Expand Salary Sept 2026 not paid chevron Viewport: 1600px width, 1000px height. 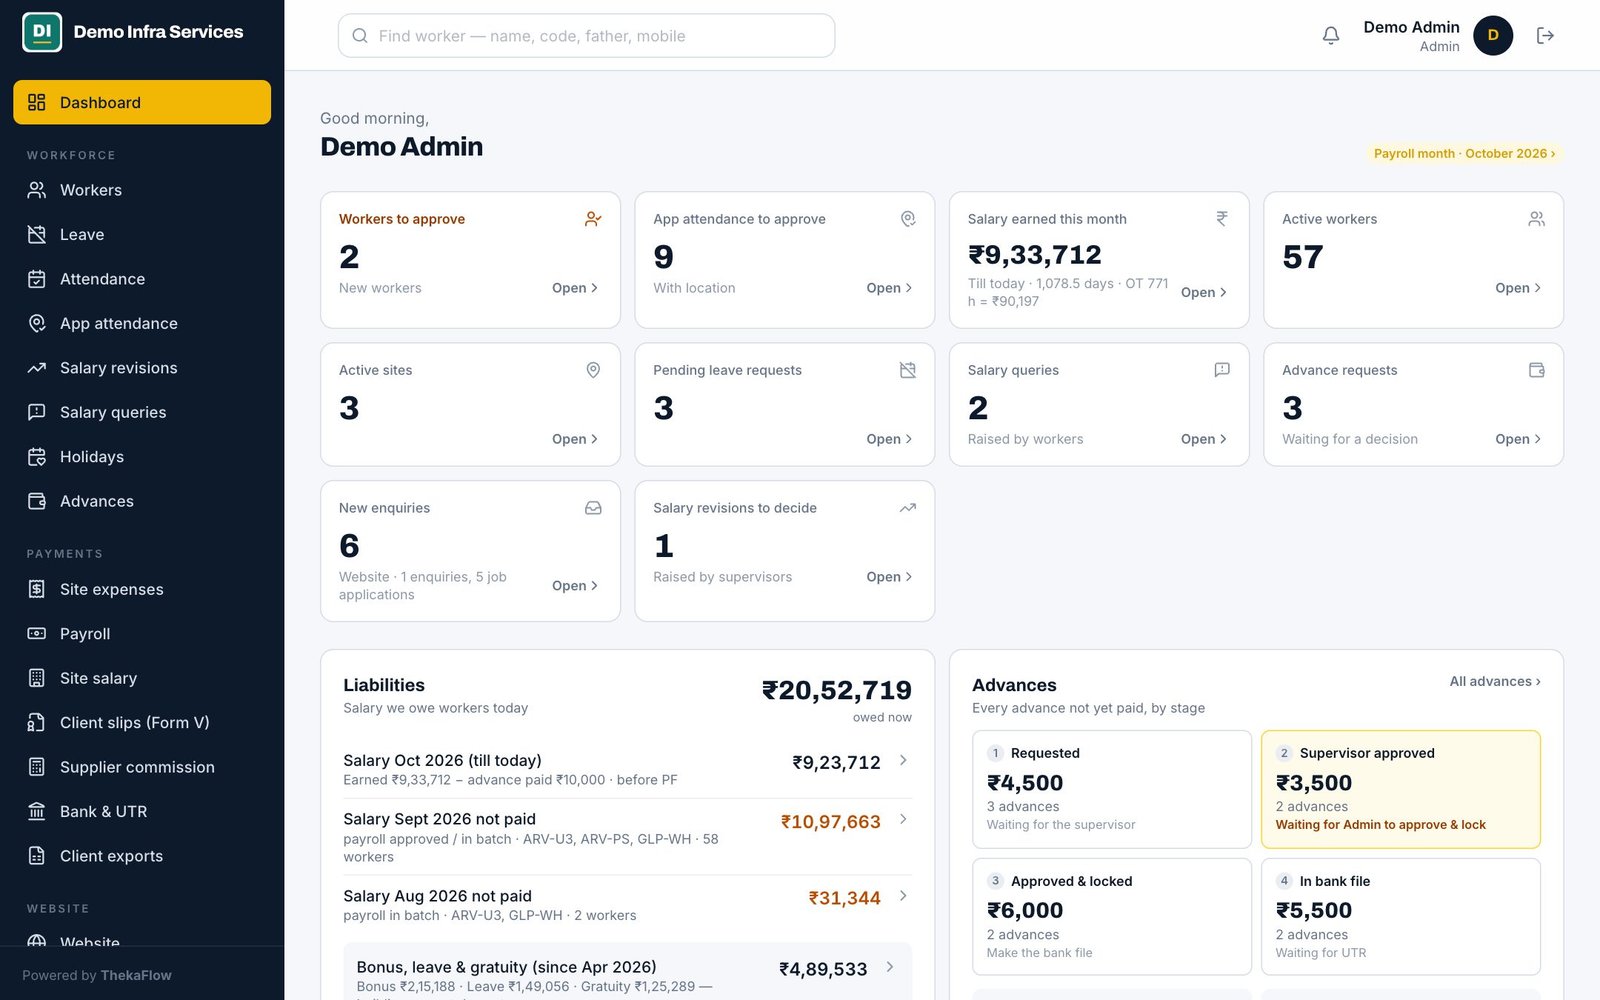pos(903,819)
